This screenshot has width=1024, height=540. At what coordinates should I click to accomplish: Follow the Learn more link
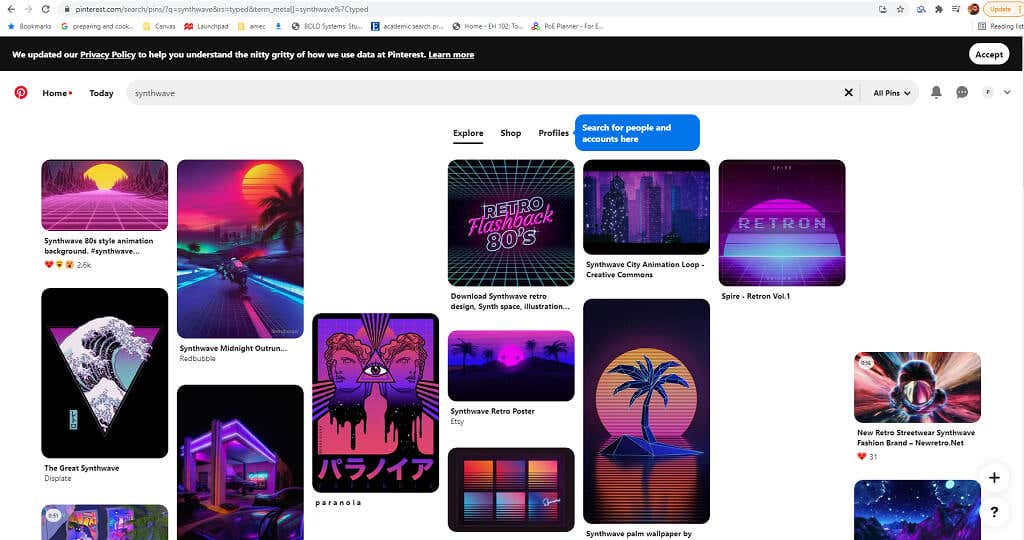click(451, 55)
